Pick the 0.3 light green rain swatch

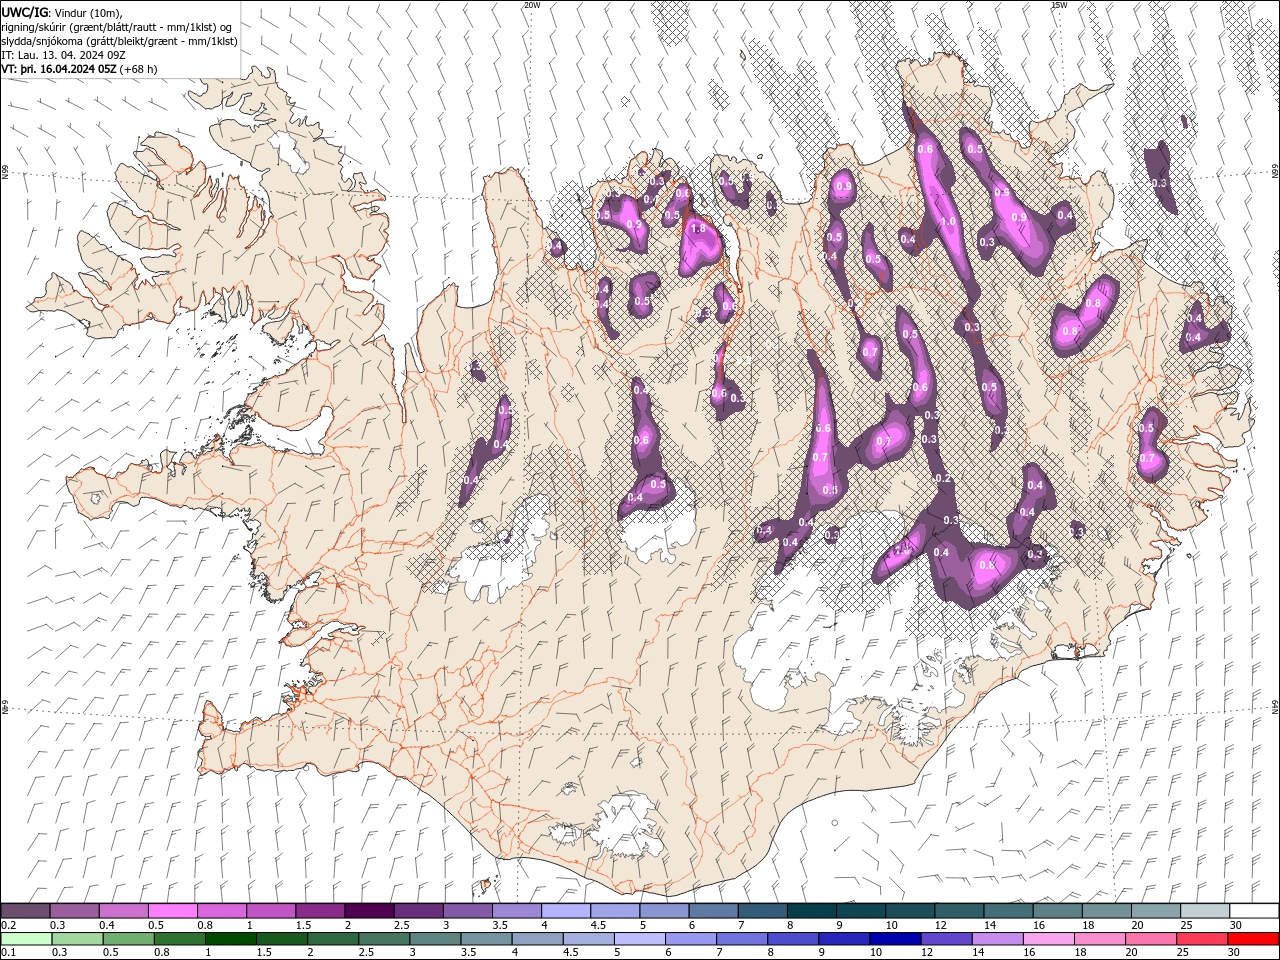(77, 939)
